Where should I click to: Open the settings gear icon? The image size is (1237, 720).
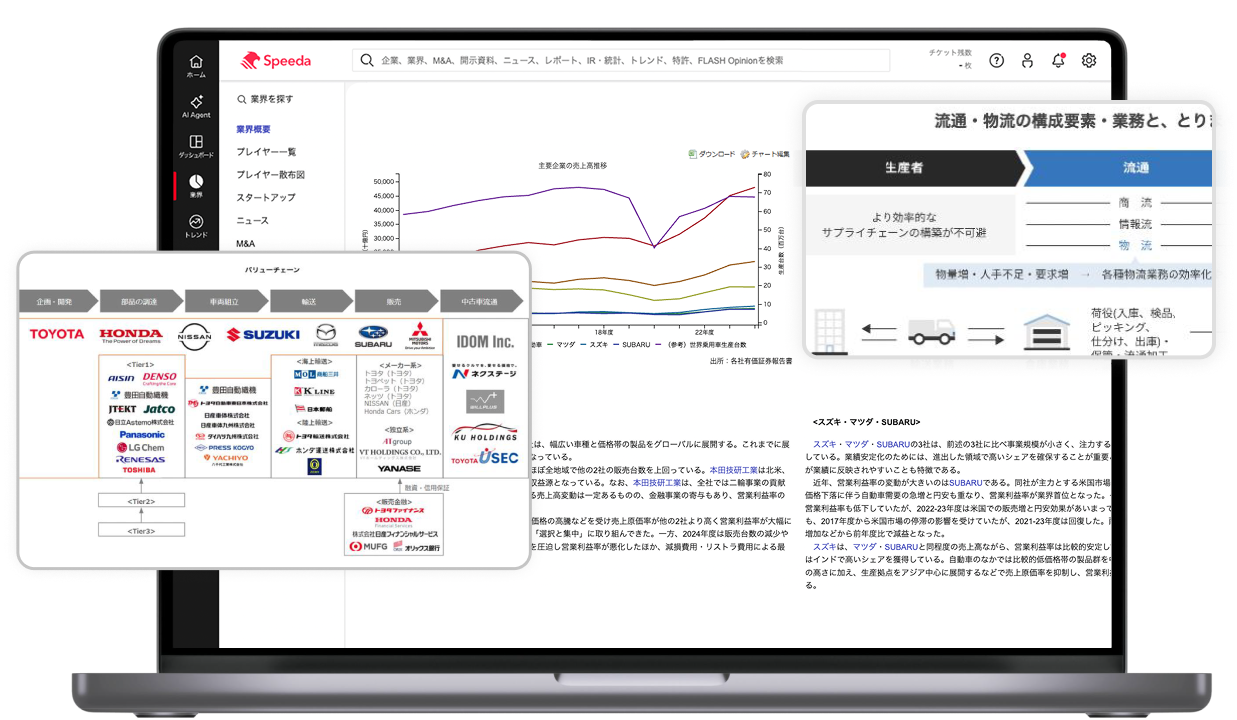(x=1088, y=60)
